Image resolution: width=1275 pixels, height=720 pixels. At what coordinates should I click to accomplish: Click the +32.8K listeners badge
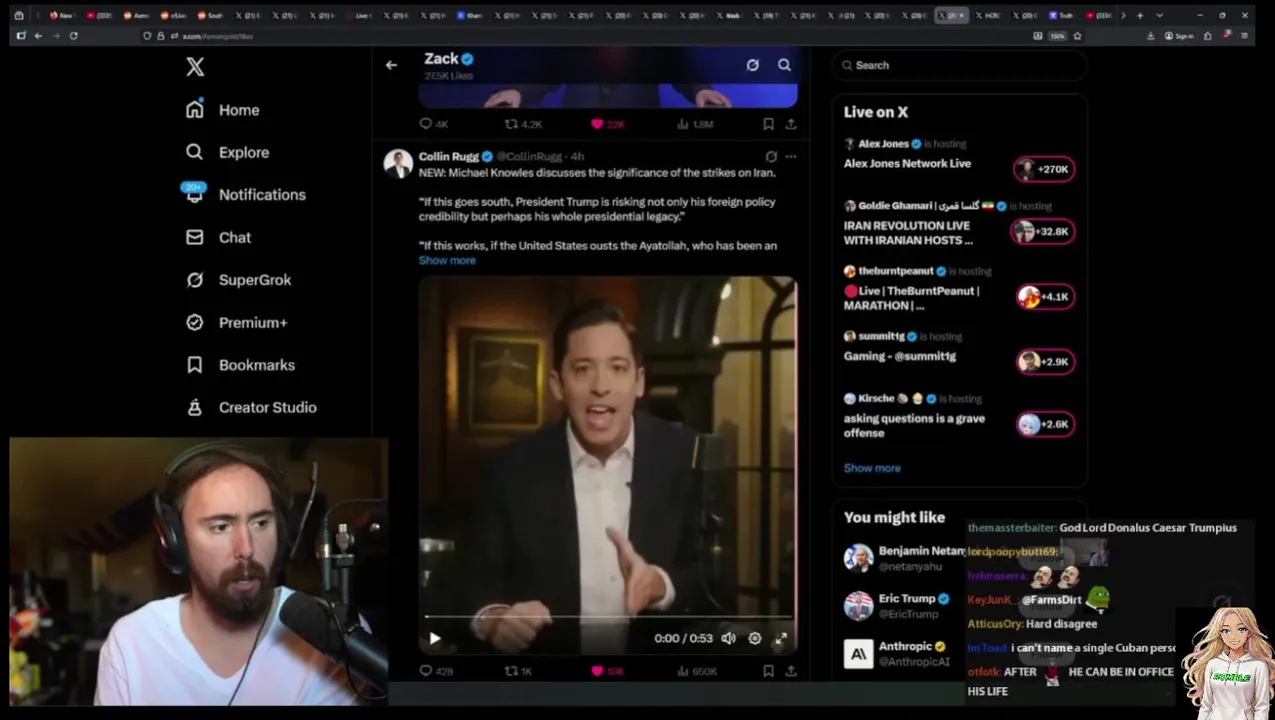pos(1042,231)
